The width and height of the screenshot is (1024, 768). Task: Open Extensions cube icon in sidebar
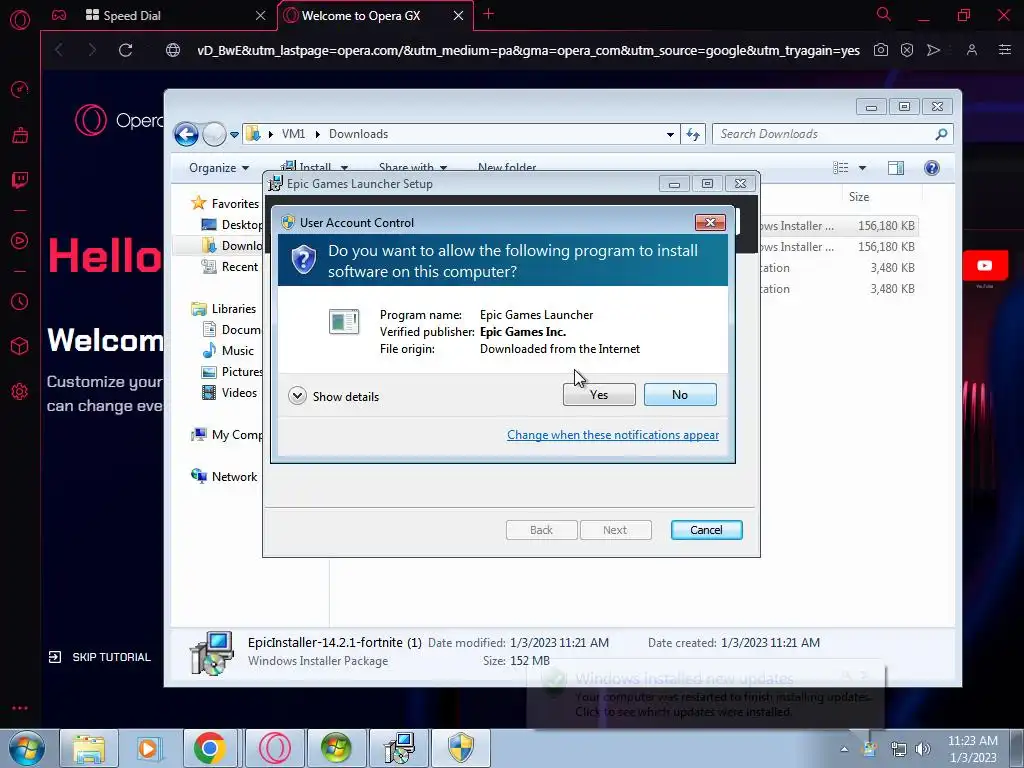pyautogui.click(x=20, y=346)
